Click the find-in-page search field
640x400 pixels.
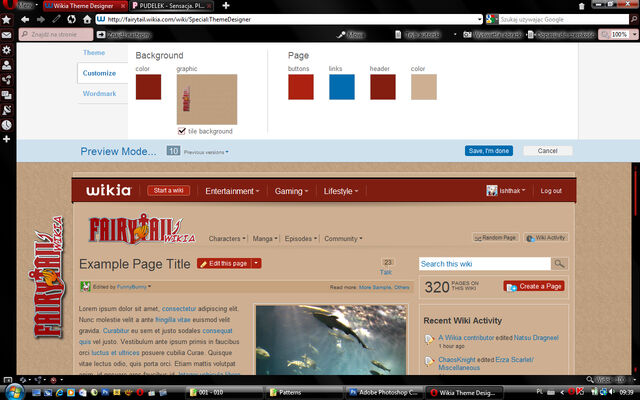tap(56, 35)
